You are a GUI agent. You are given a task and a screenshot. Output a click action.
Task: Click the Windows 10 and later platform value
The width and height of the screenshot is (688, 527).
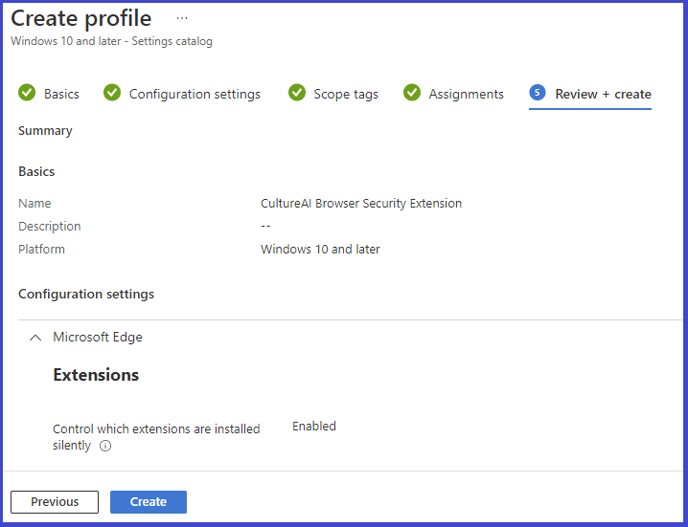320,249
